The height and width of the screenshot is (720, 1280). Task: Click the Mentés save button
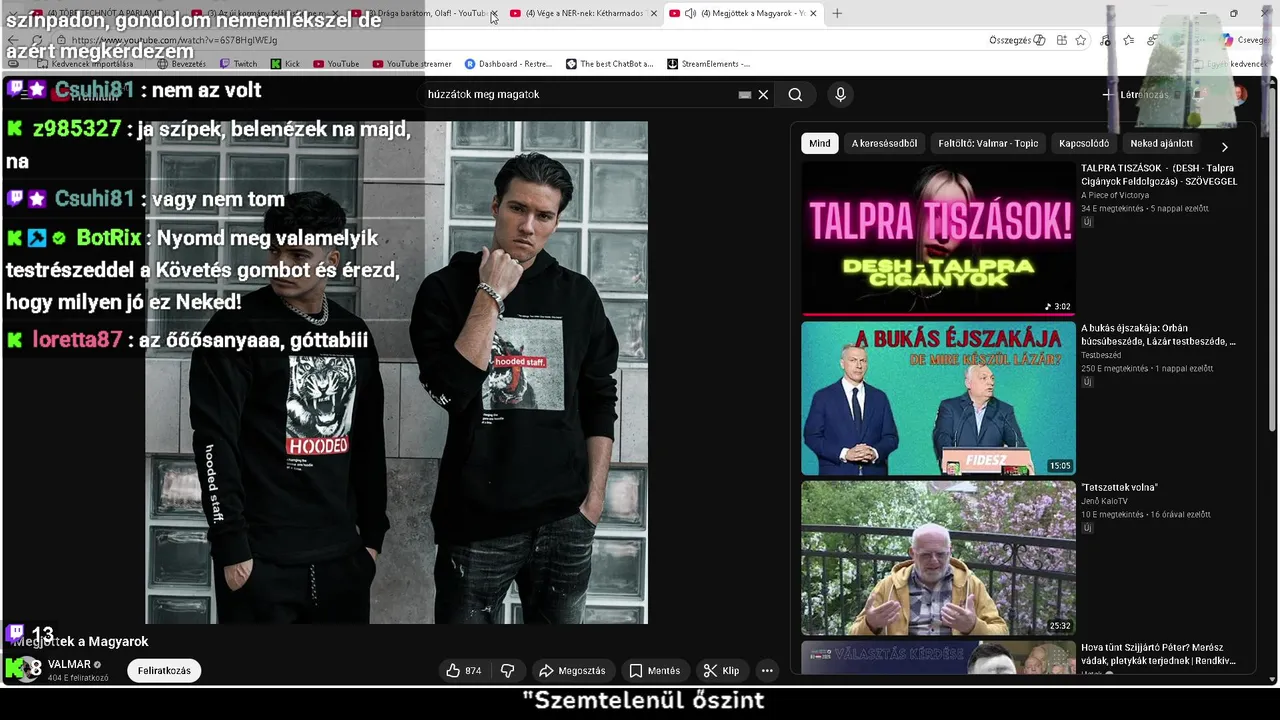654,670
